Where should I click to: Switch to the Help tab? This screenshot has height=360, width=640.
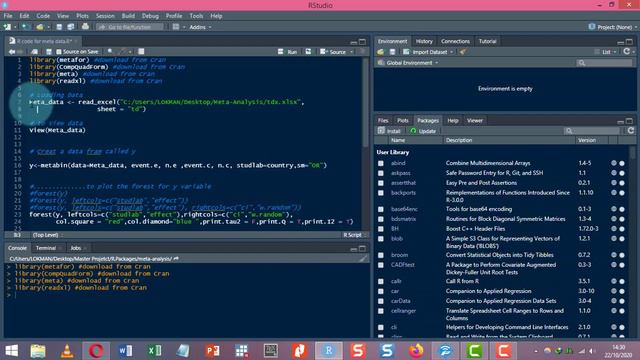tap(453, 120)
